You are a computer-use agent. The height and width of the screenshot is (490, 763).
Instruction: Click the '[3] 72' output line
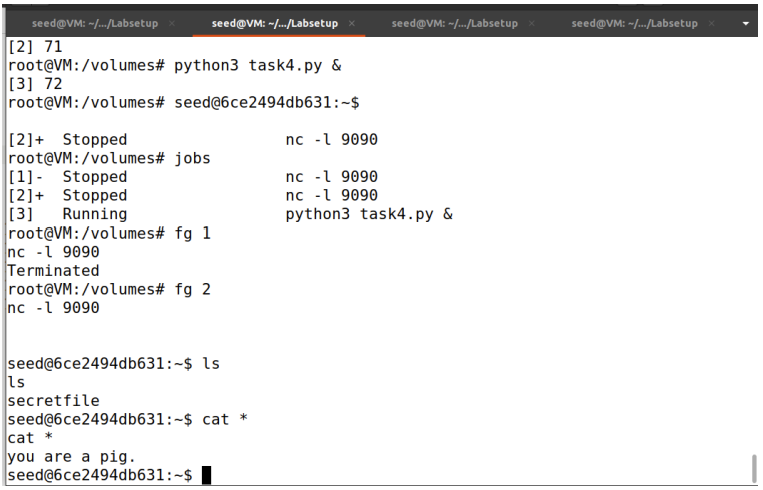(x=35, y=84)
